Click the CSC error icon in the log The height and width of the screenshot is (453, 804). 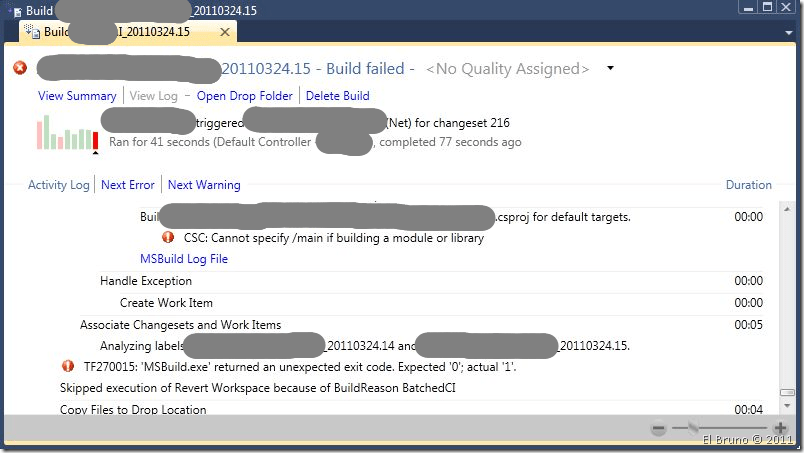168,238
